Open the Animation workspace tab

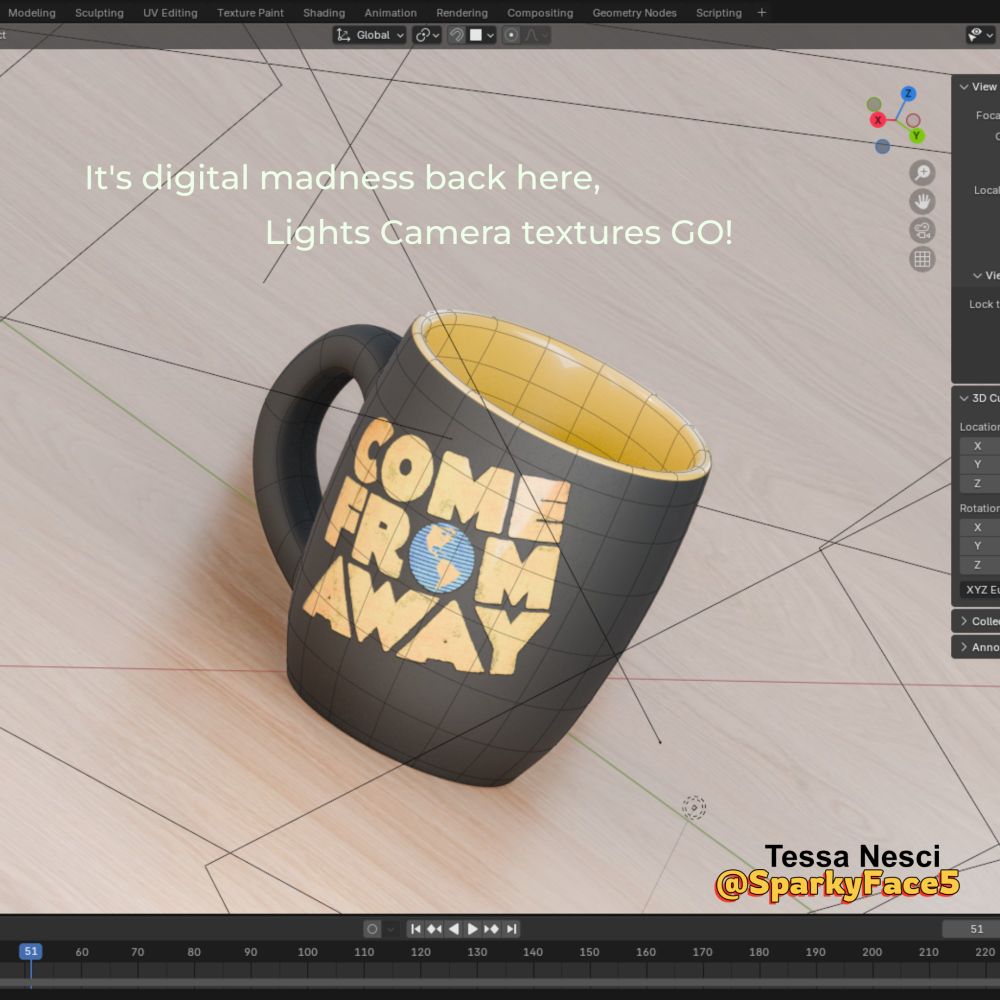390,13
